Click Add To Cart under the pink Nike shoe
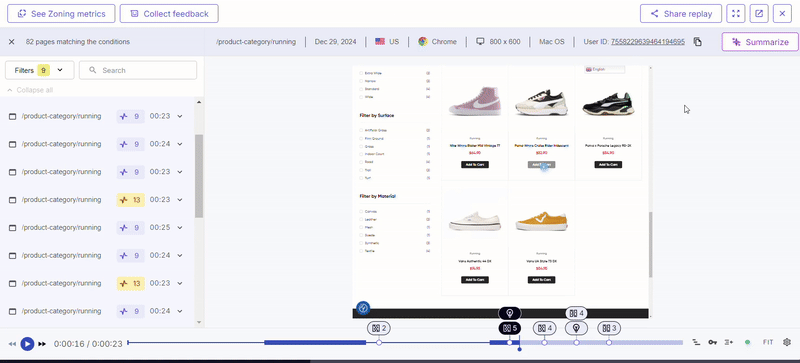The height and width of the screenshot is (363, 800). coord(474,164)
